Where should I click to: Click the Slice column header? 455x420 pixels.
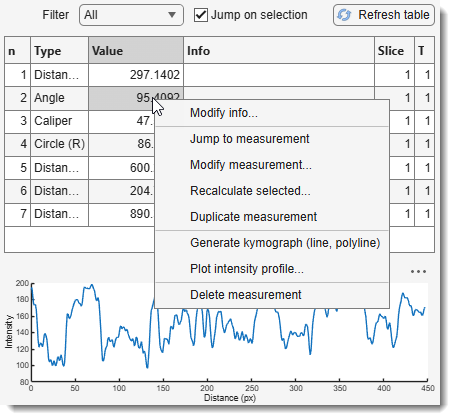(395, 51)
